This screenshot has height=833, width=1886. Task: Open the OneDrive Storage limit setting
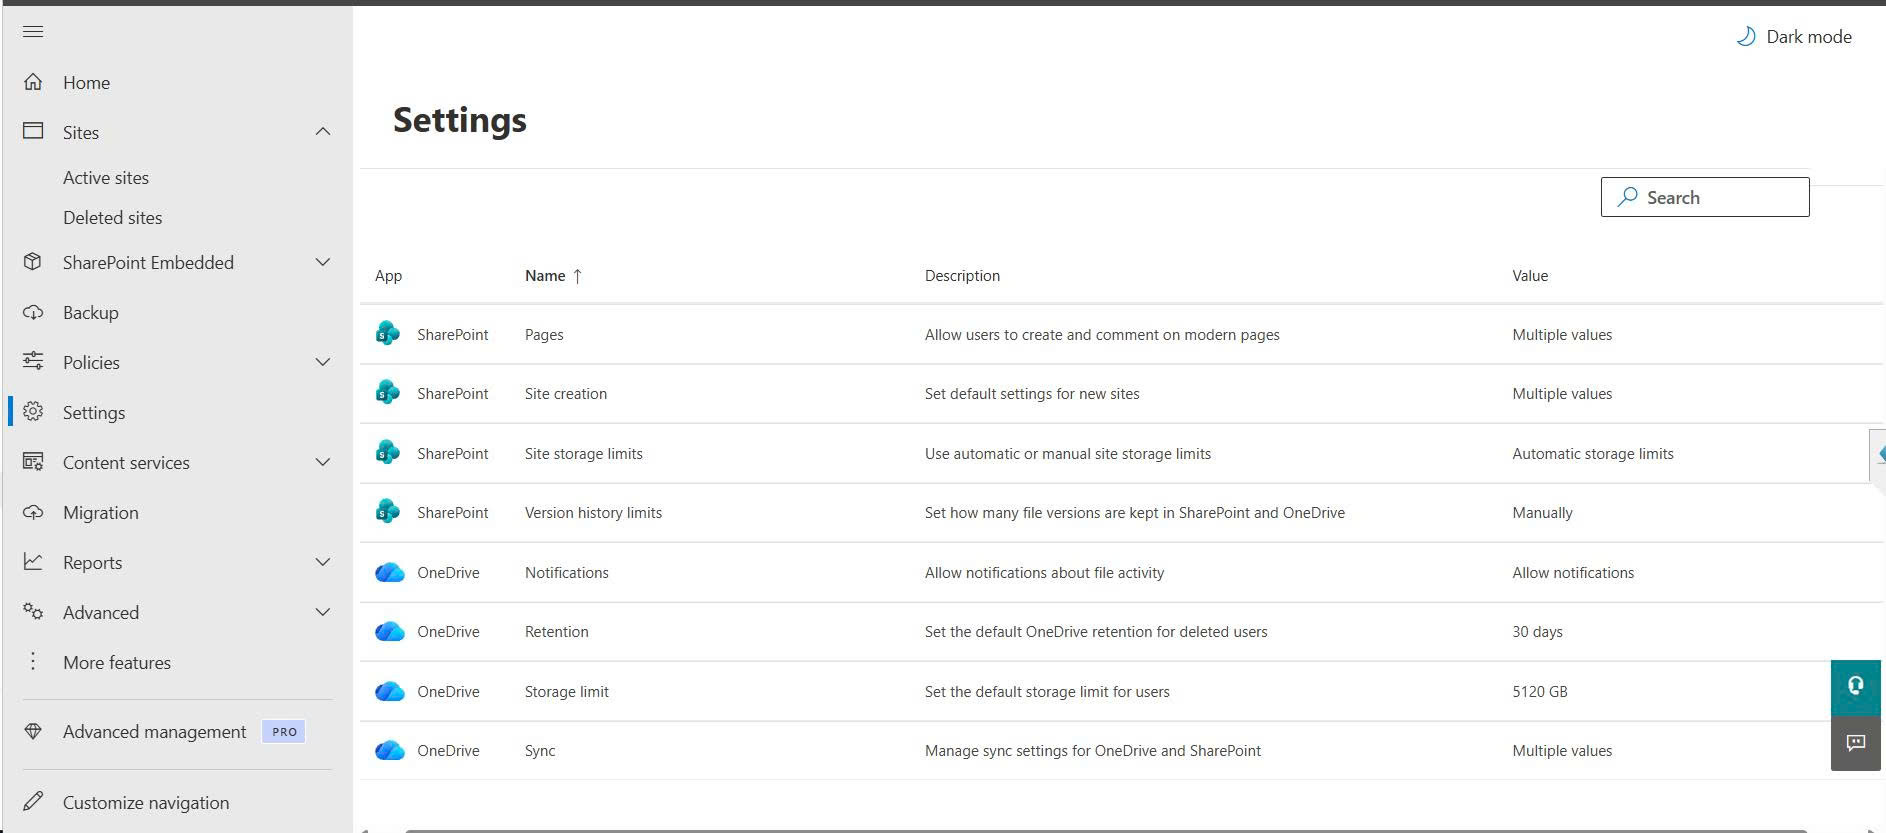tap(566, 691)
